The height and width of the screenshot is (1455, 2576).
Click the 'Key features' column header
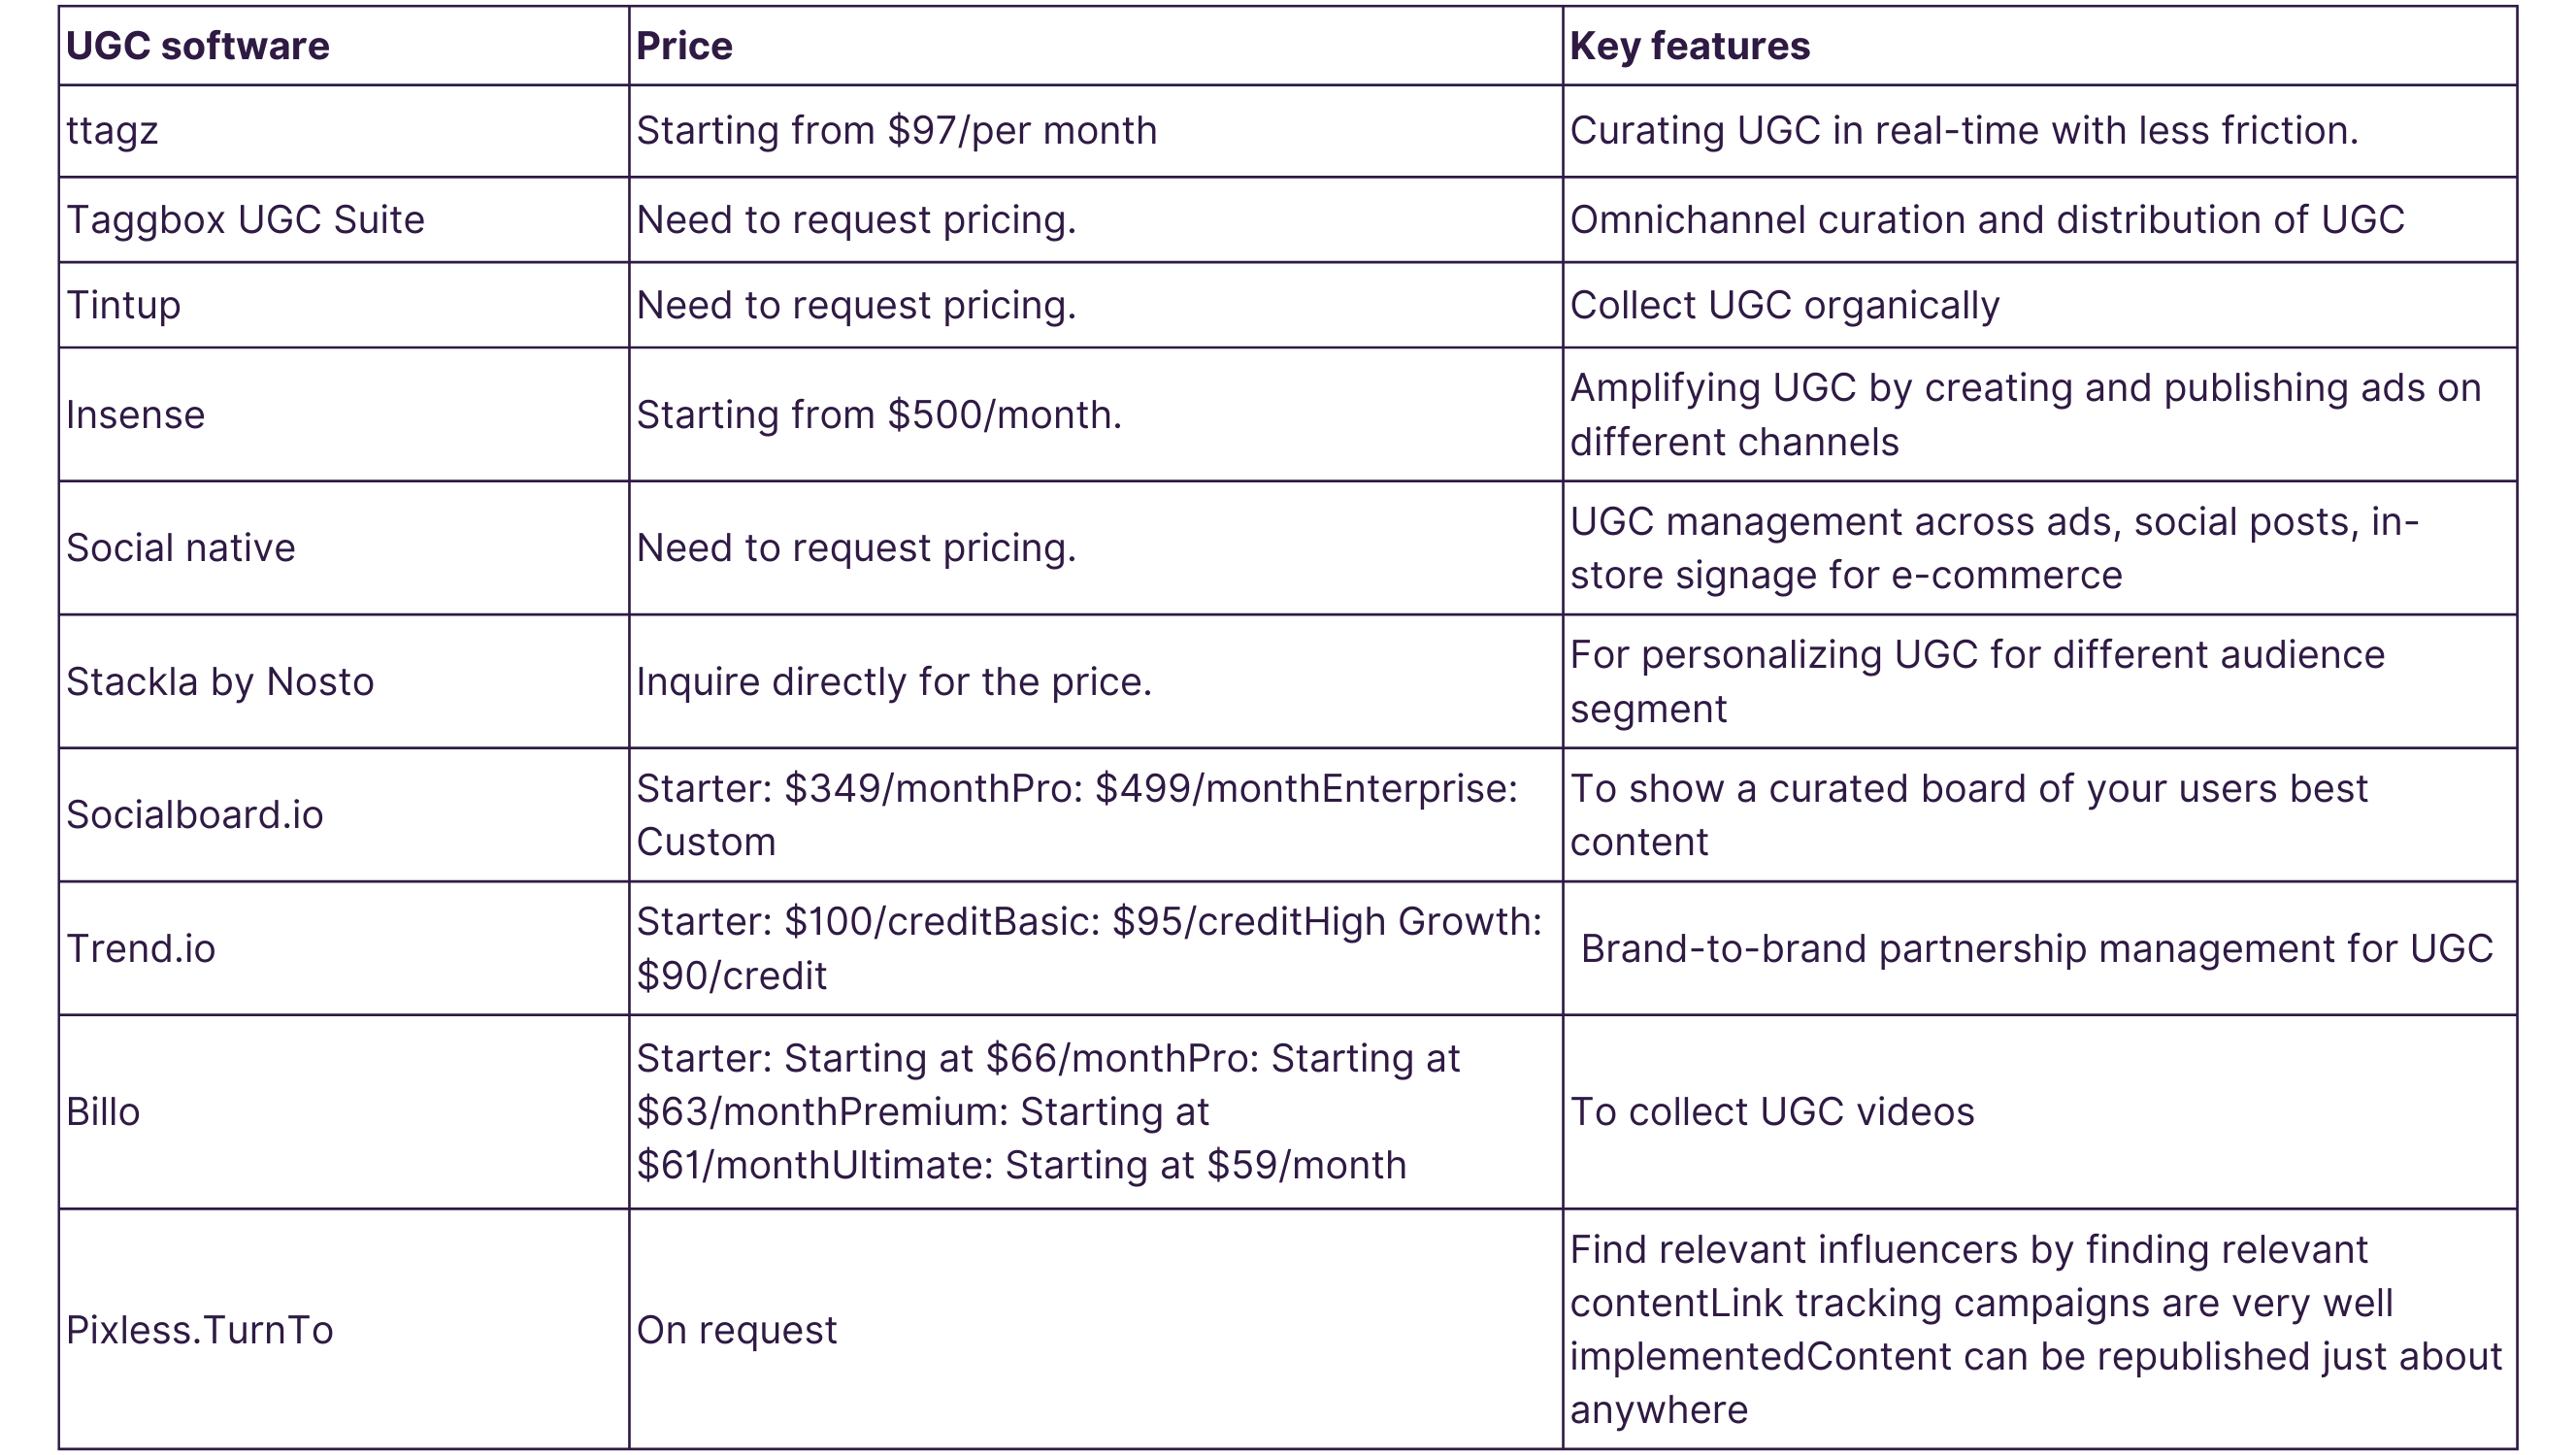[x=1689, y=46]
